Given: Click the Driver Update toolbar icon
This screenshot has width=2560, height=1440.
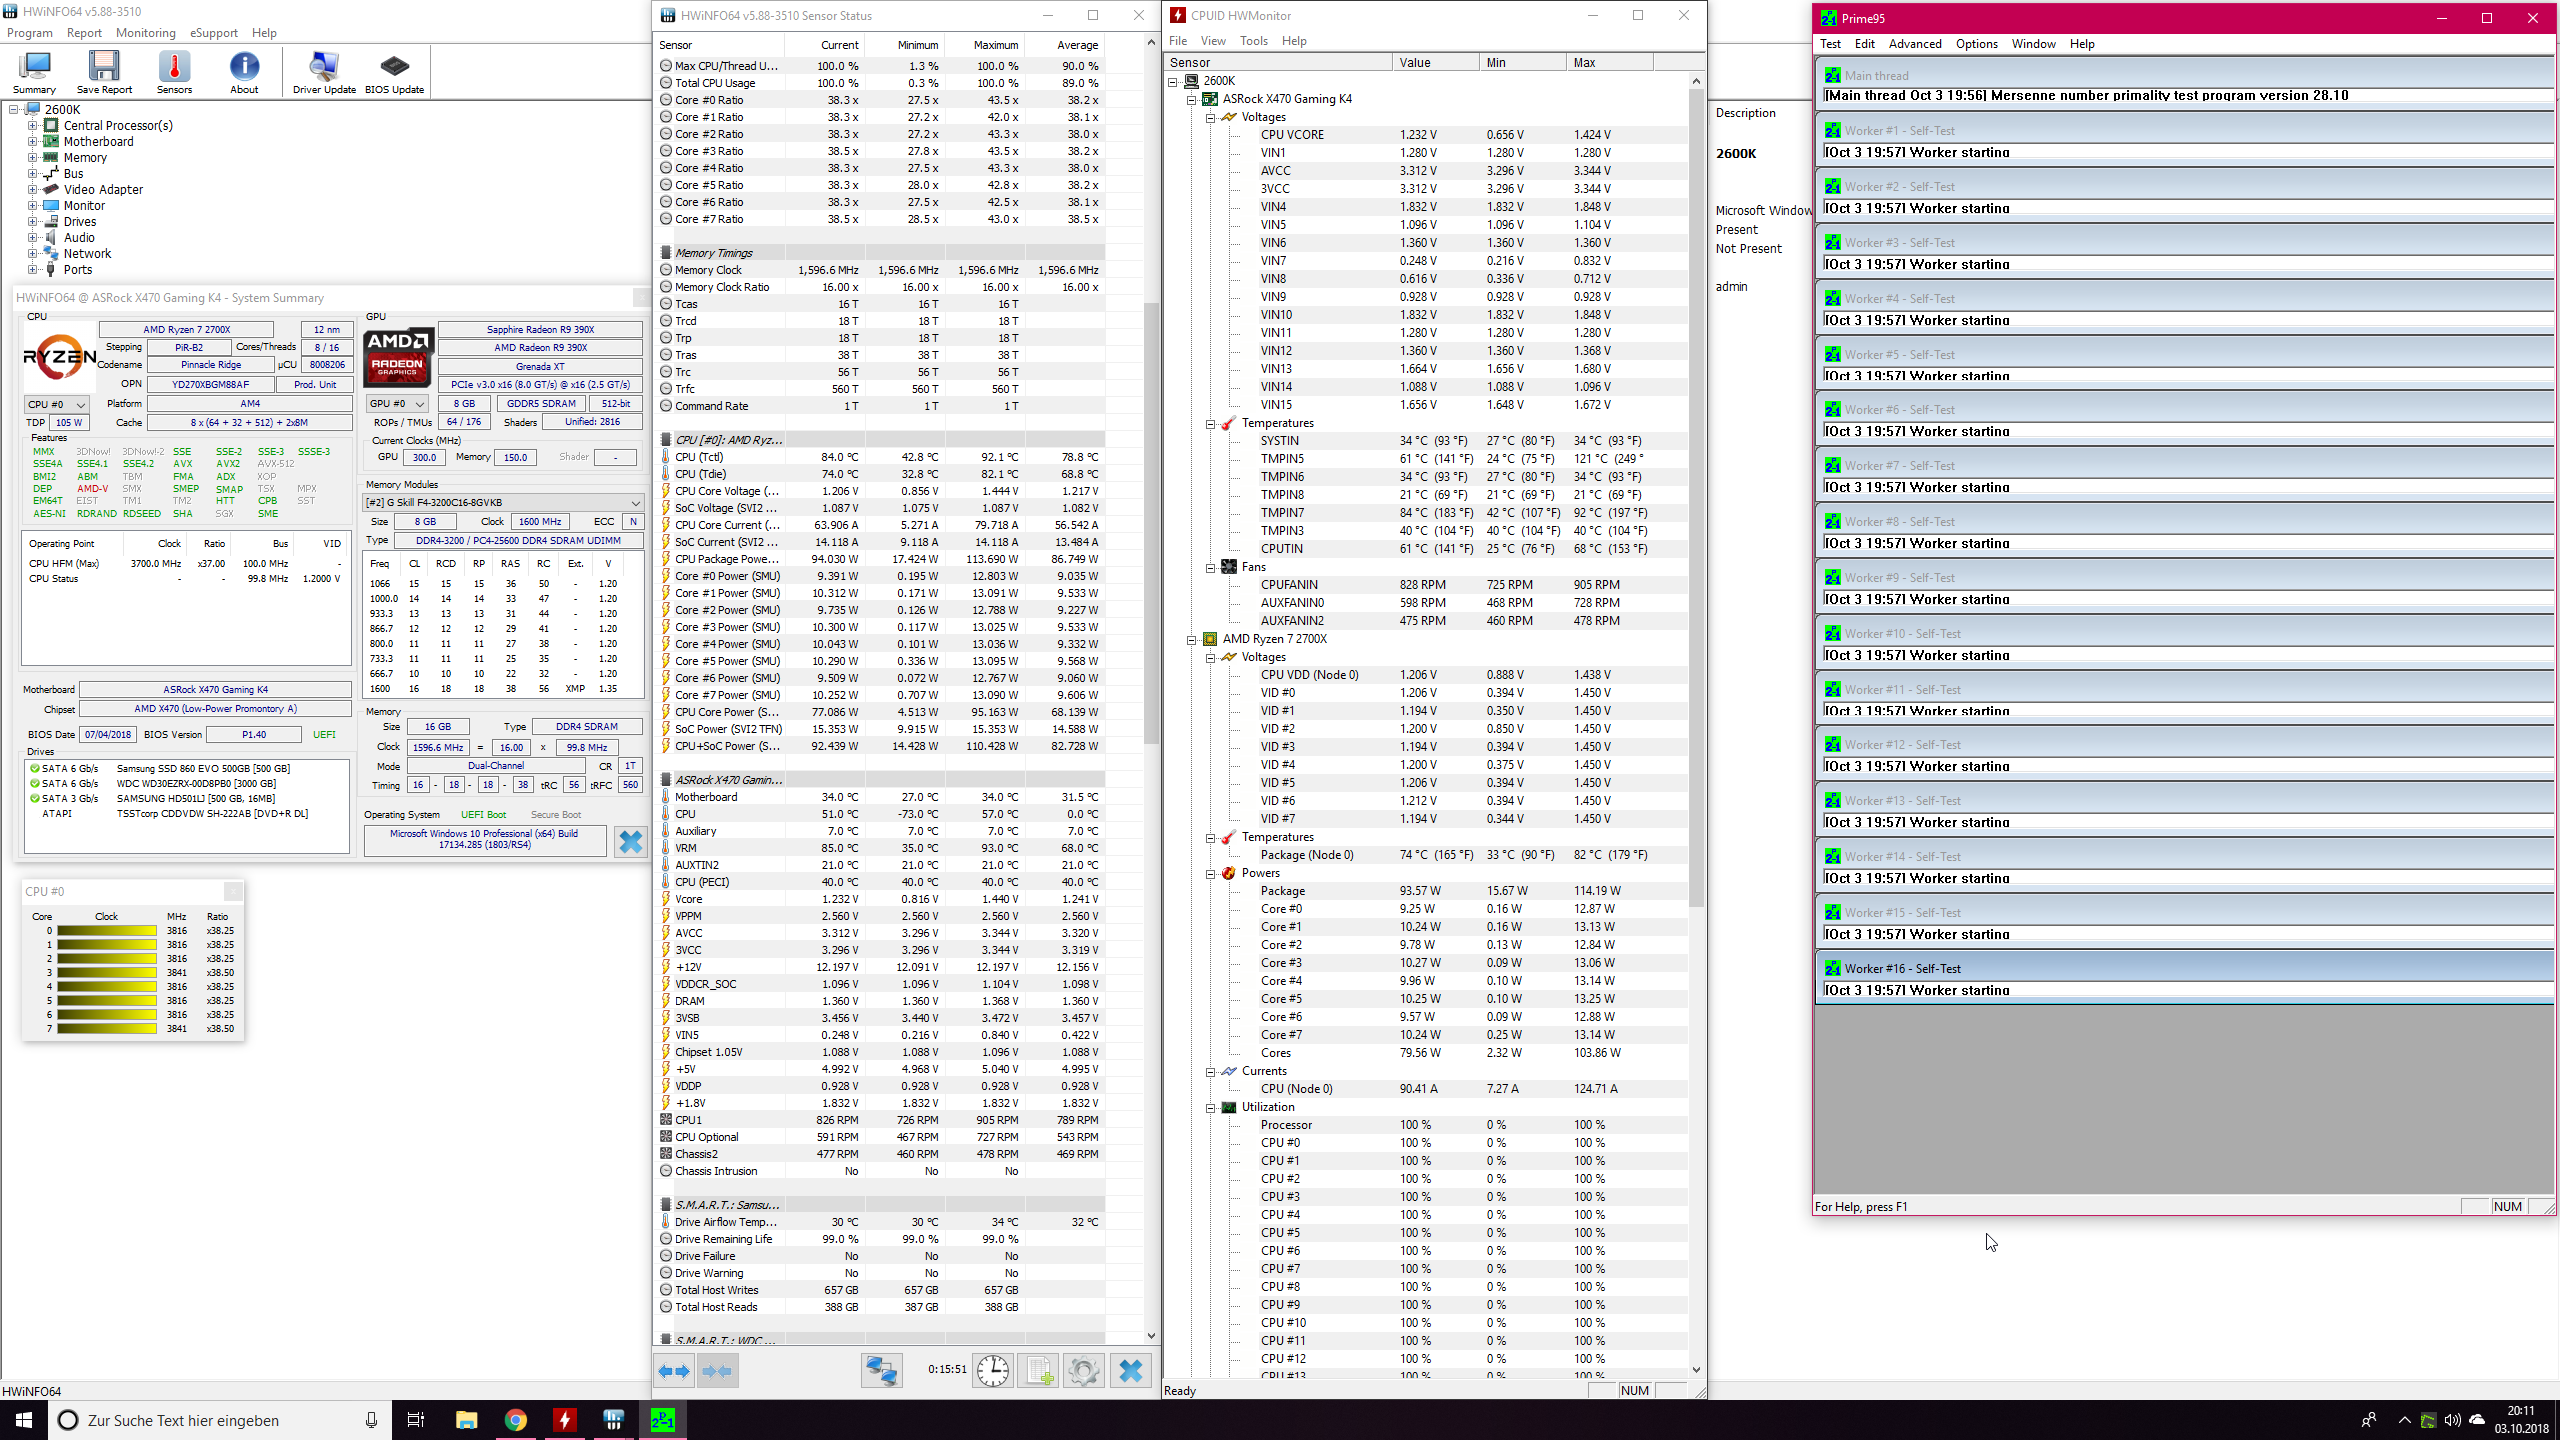Looking at the screenshot, I should [x=324, y=71].
